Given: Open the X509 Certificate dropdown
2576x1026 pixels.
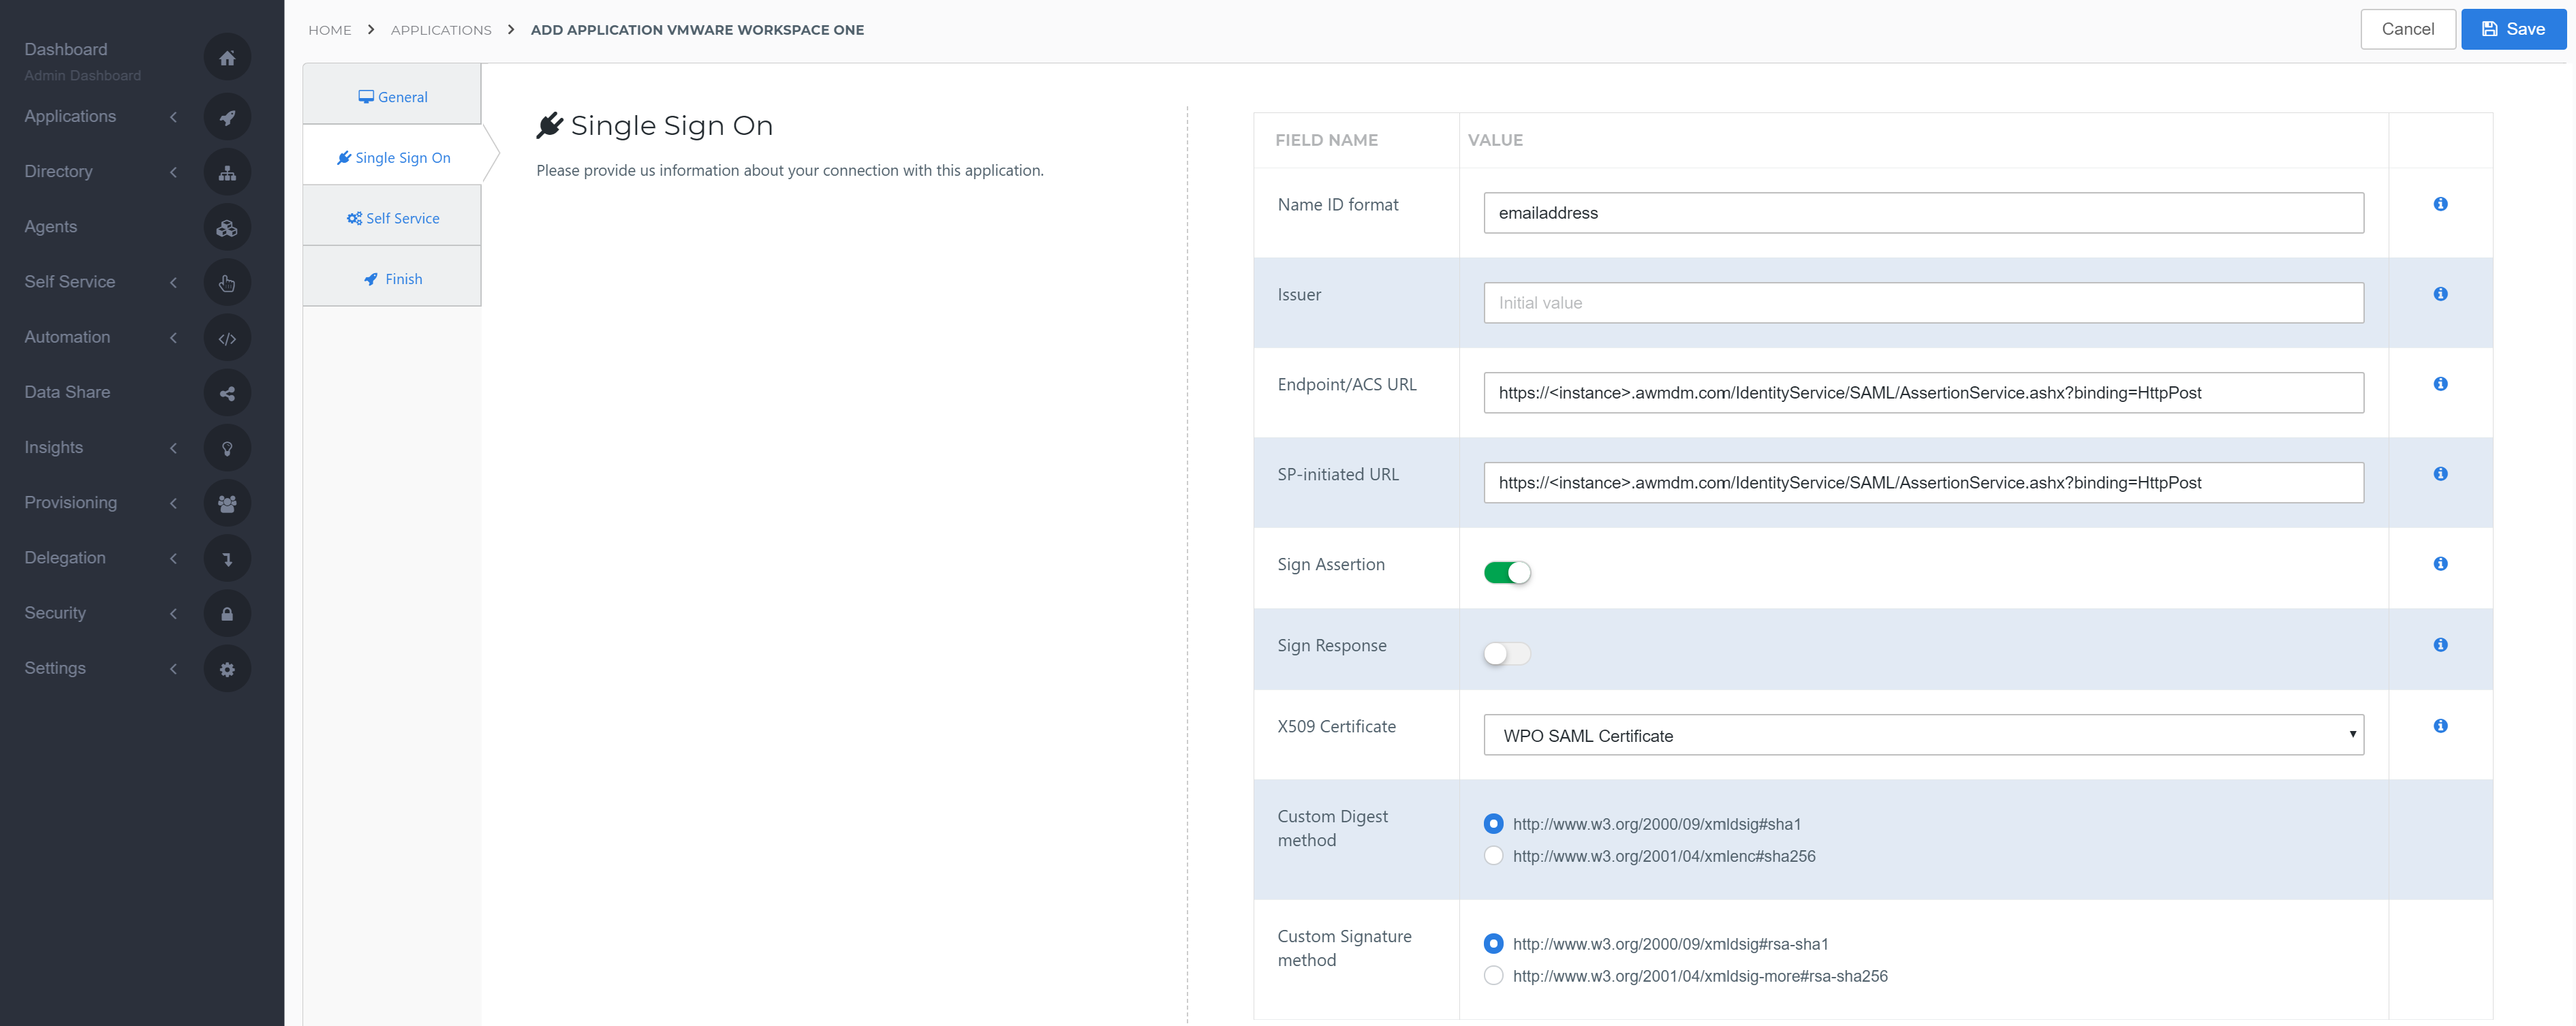Looking at the screenshot, I should (x=1923, y=735).
